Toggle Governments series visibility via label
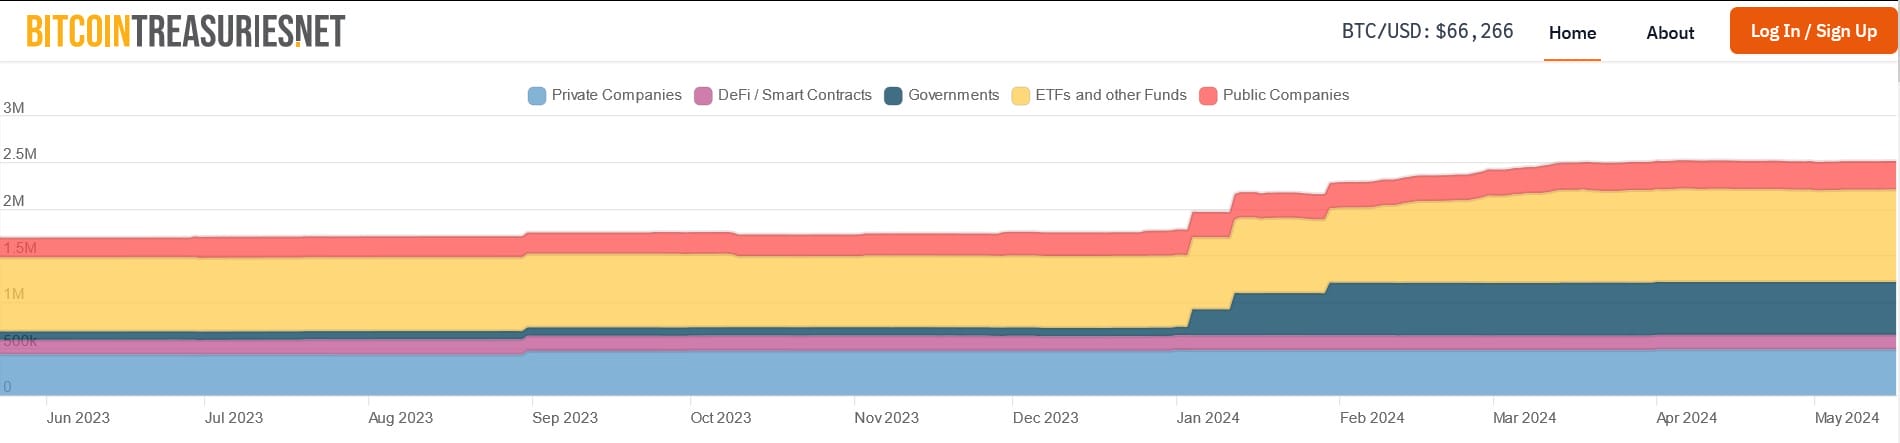Image resolution: width=1900 pixels, height=443 pixels. click(953, 95)
